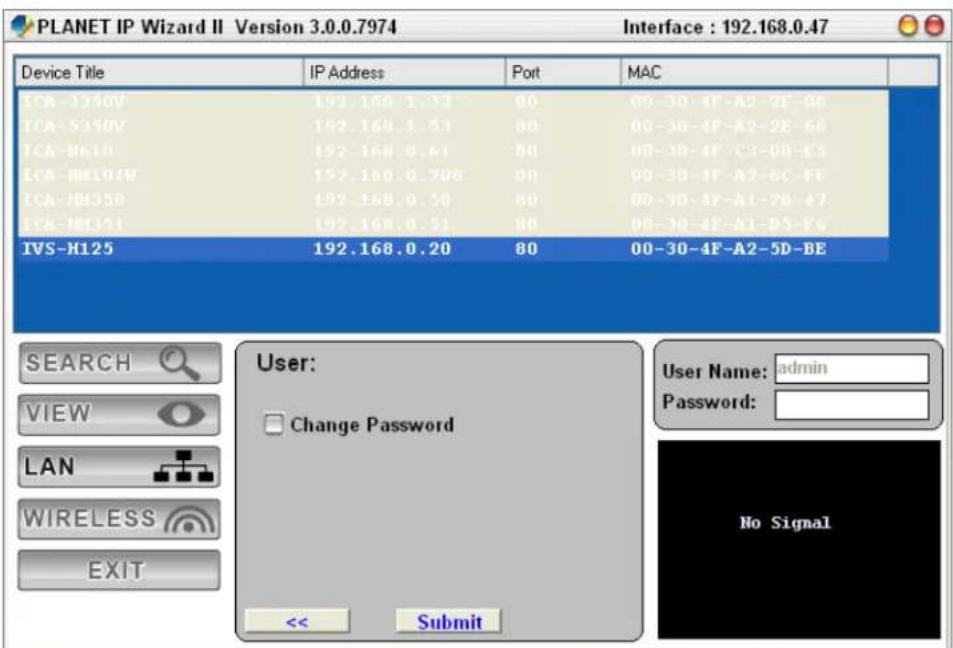The width and height of the screenshot is (953, 648).
Task: Open the WIRELESS signal settings button
Action: 119,519
